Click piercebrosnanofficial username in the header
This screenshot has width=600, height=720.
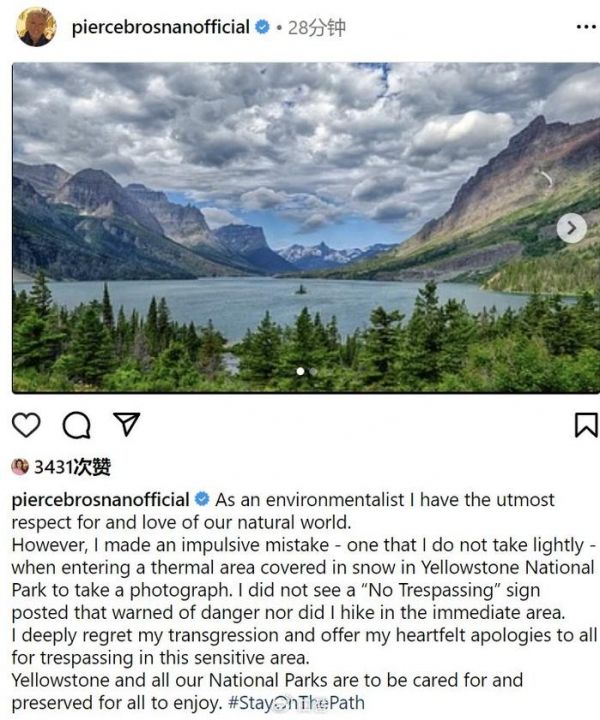tap(161, 27)
